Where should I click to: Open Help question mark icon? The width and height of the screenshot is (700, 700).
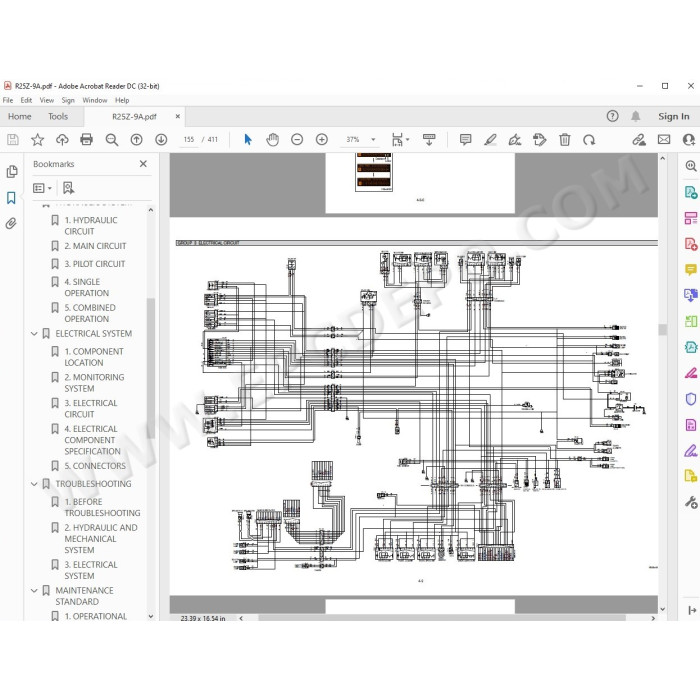click(x=612, y=116)
